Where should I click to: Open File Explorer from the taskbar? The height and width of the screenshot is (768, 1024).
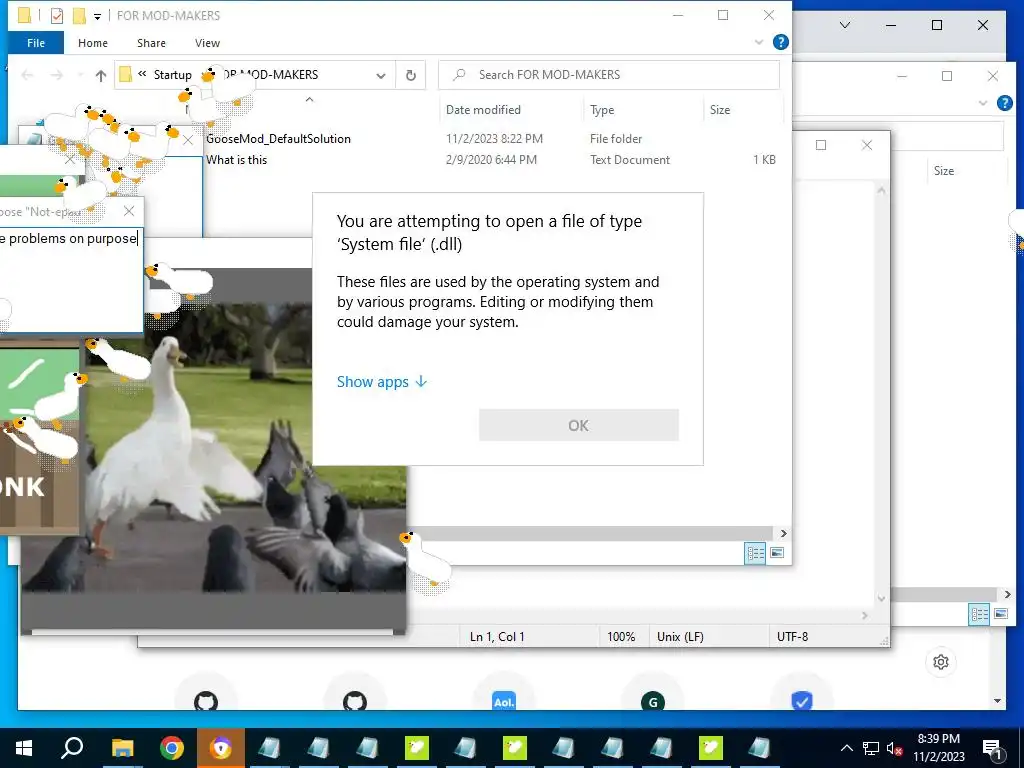point(122,748)
